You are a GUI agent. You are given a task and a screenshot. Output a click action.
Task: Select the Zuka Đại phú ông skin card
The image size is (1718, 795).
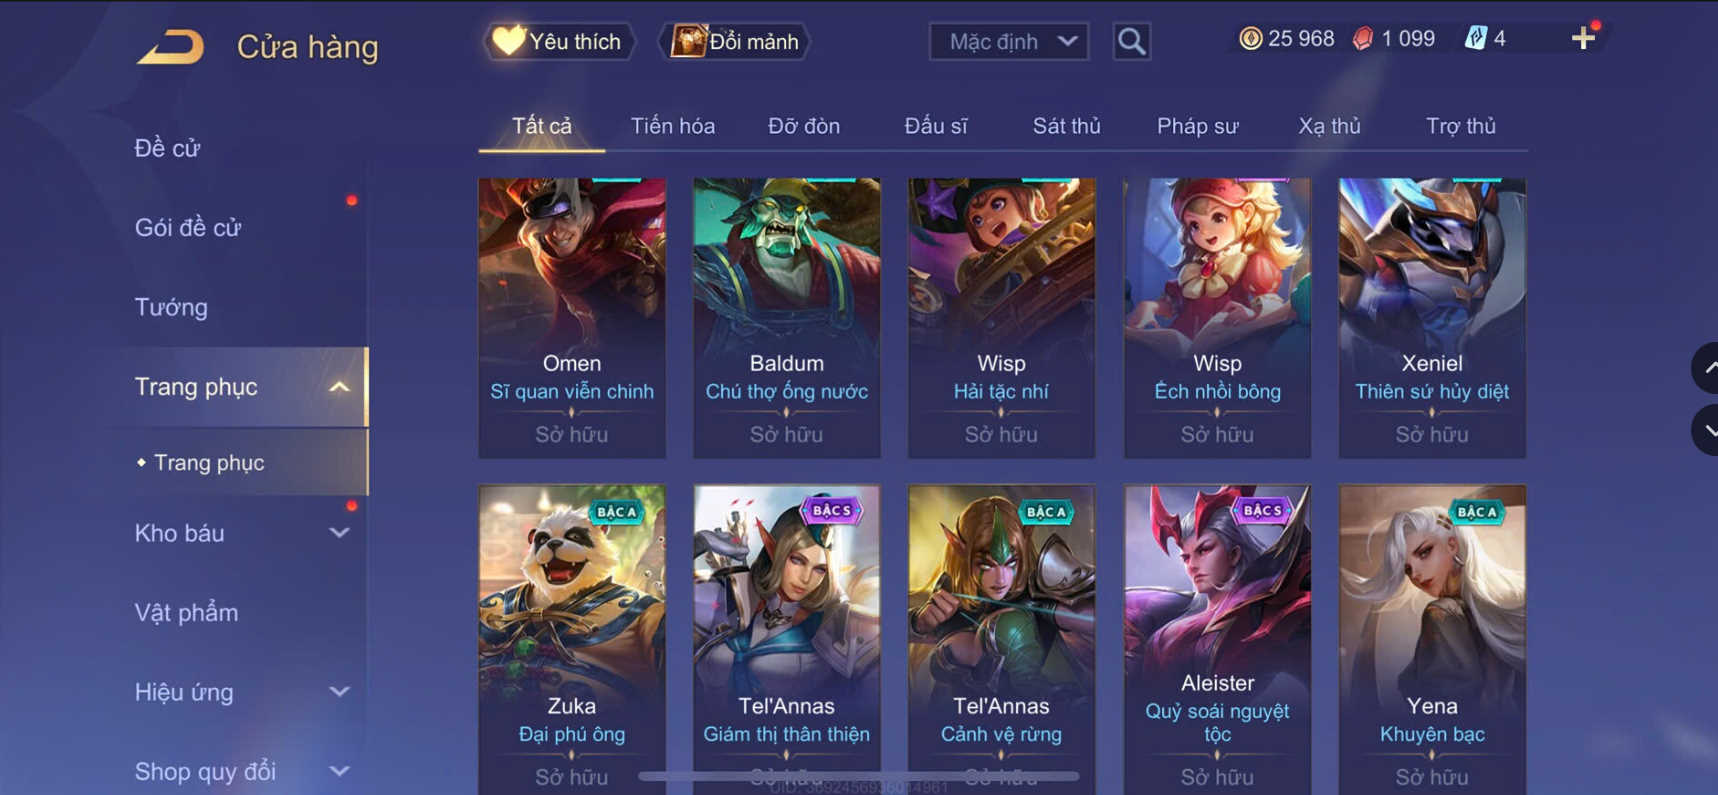coord(572,640)
